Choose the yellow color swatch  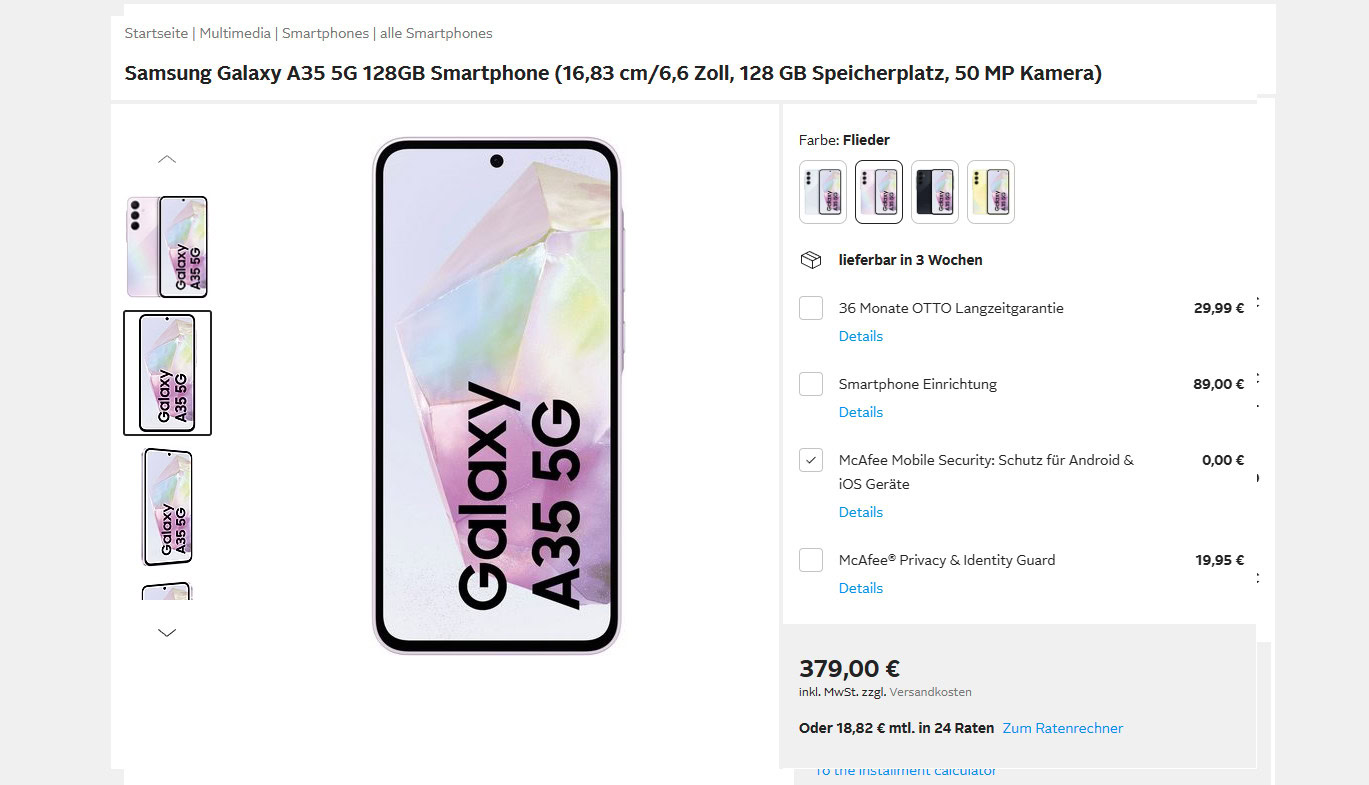click(x=991, y=192)
